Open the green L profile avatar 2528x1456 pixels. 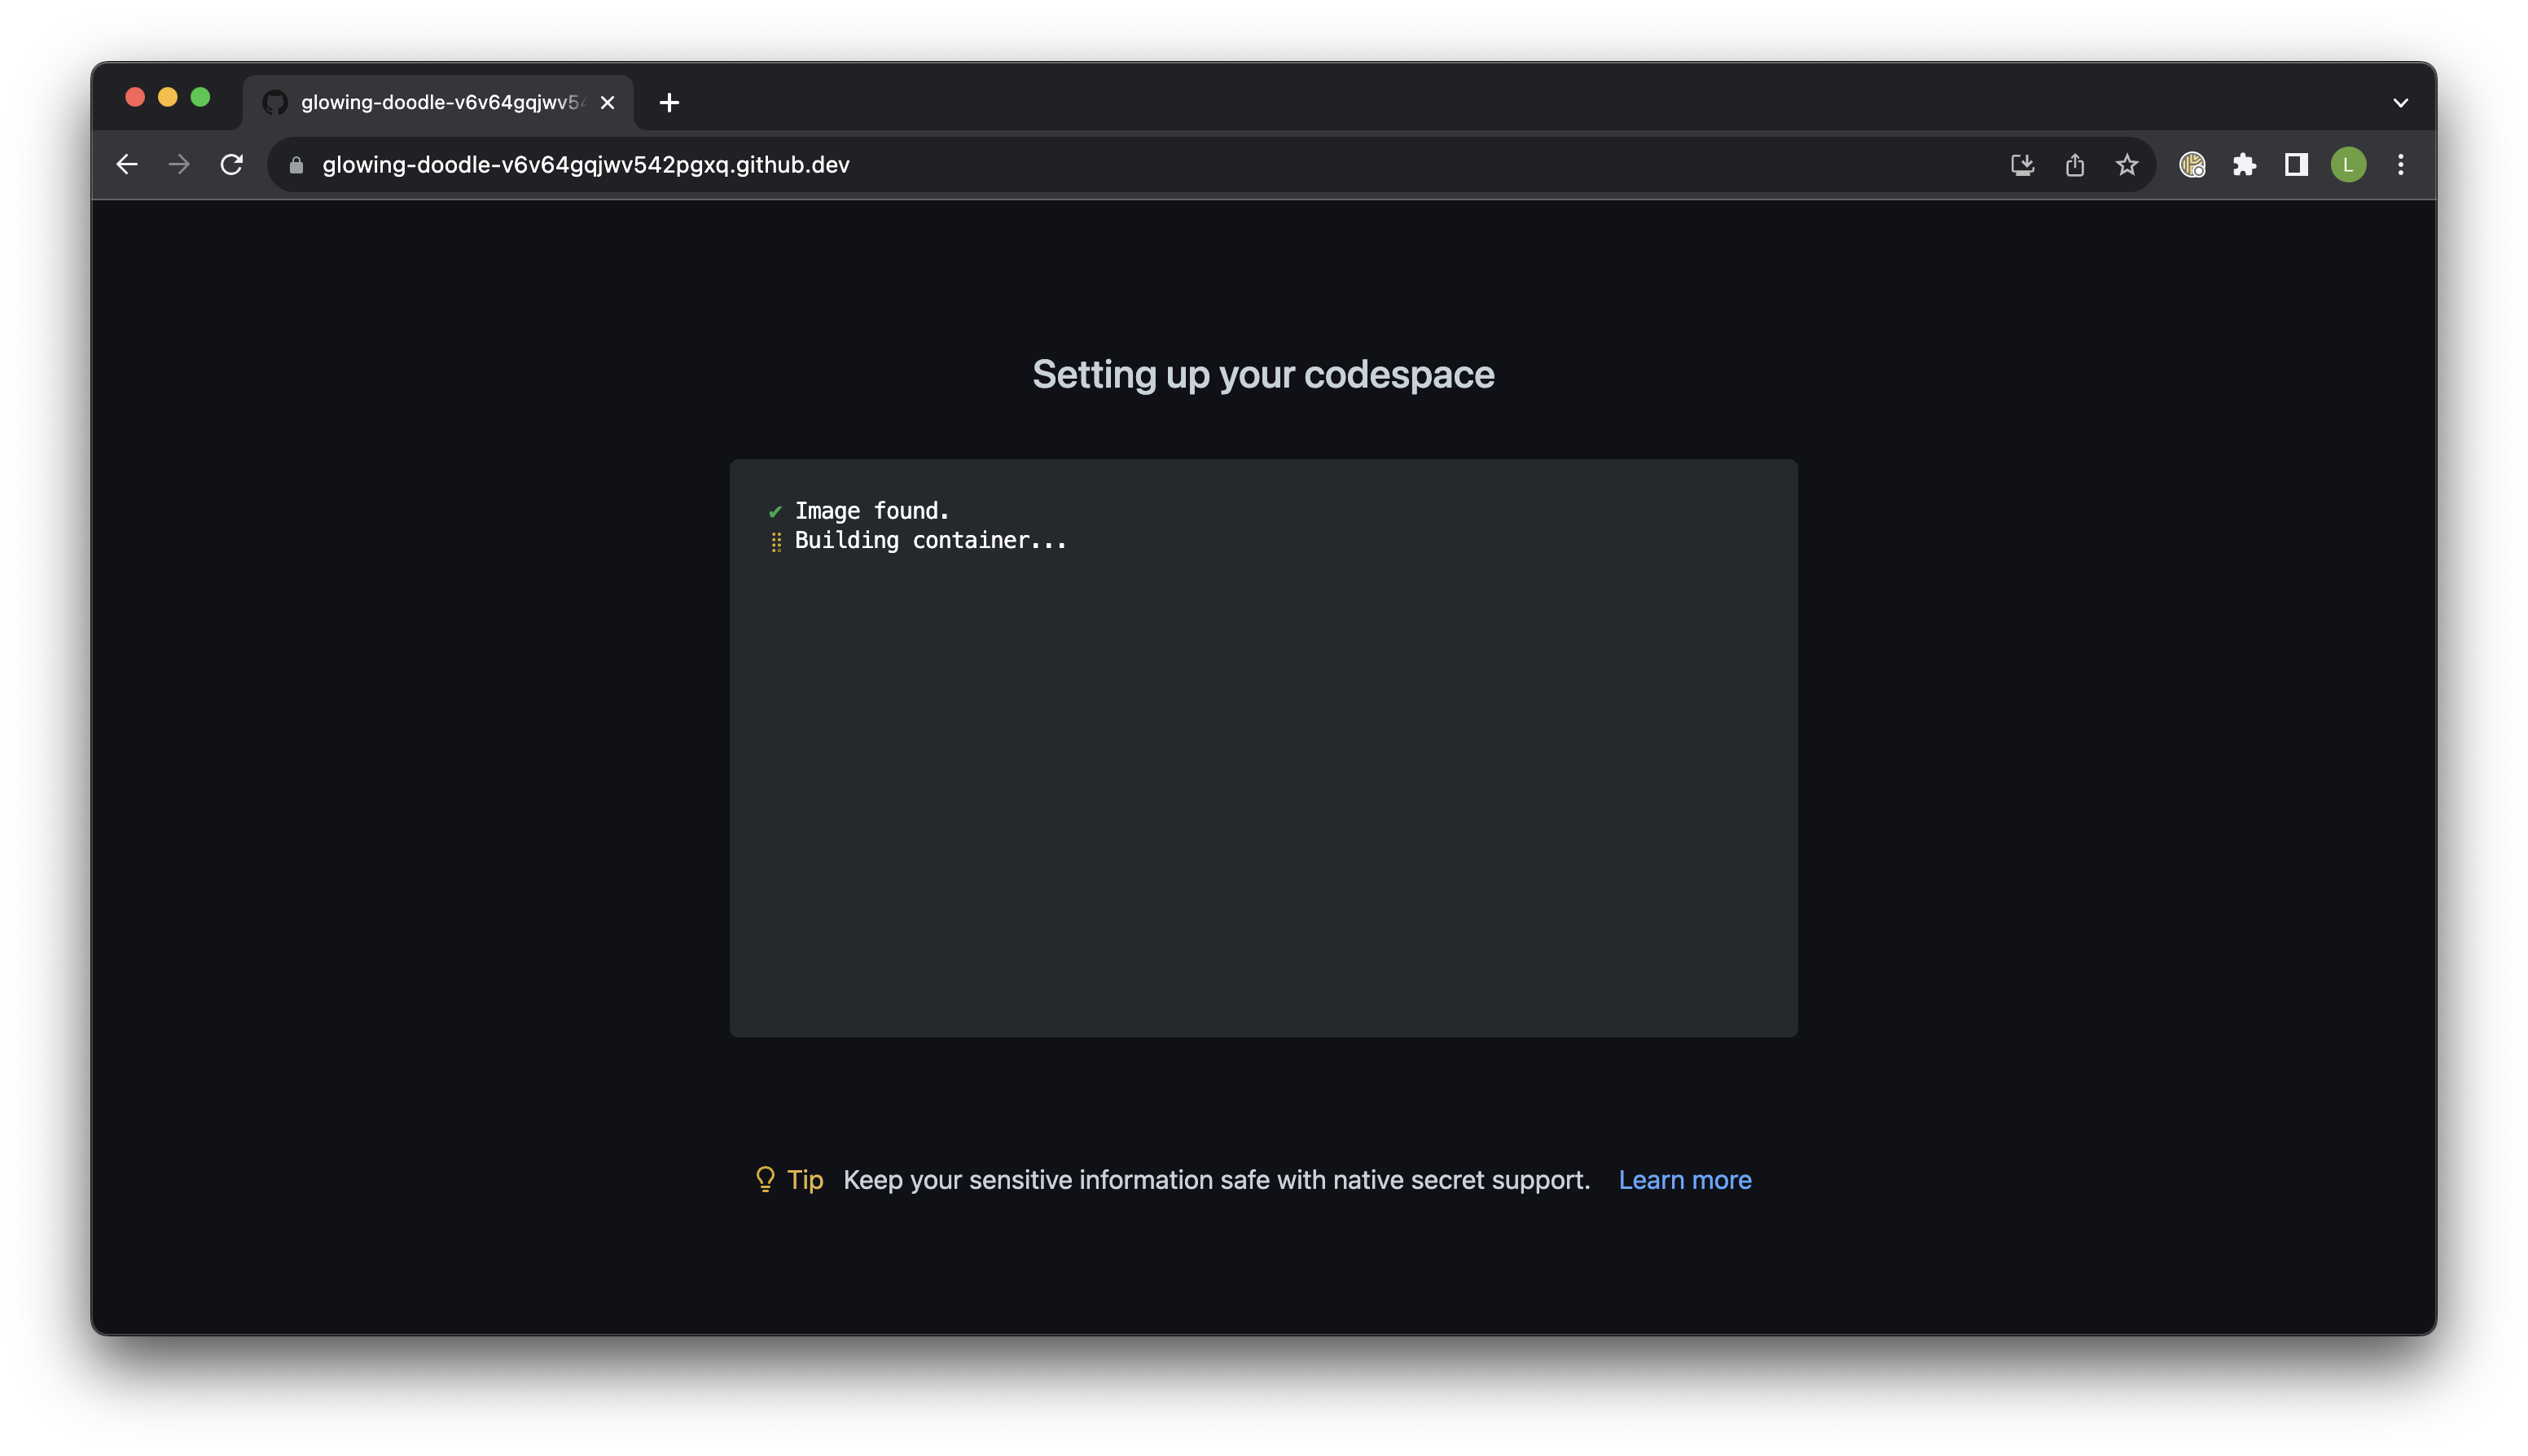click(2348, 165)
